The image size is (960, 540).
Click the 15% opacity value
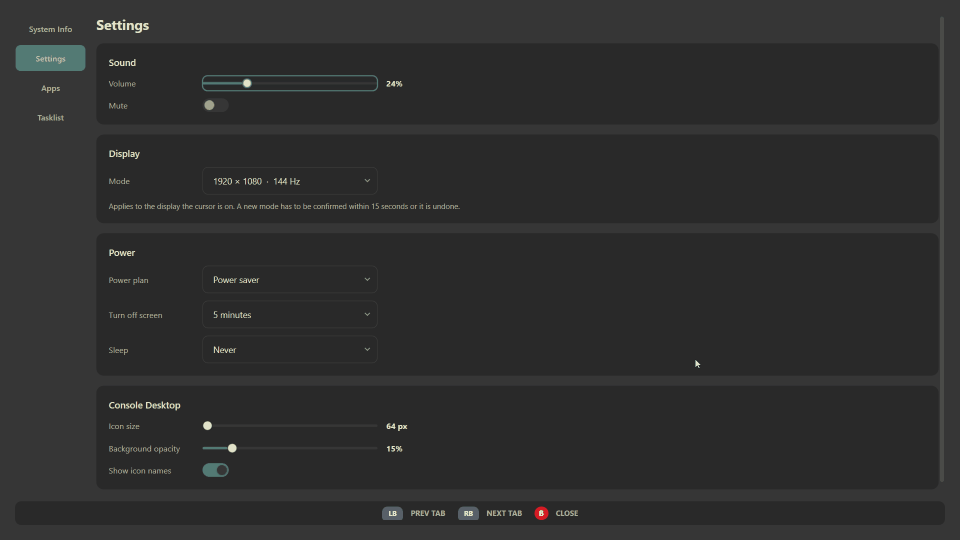(x=394, y=449)
